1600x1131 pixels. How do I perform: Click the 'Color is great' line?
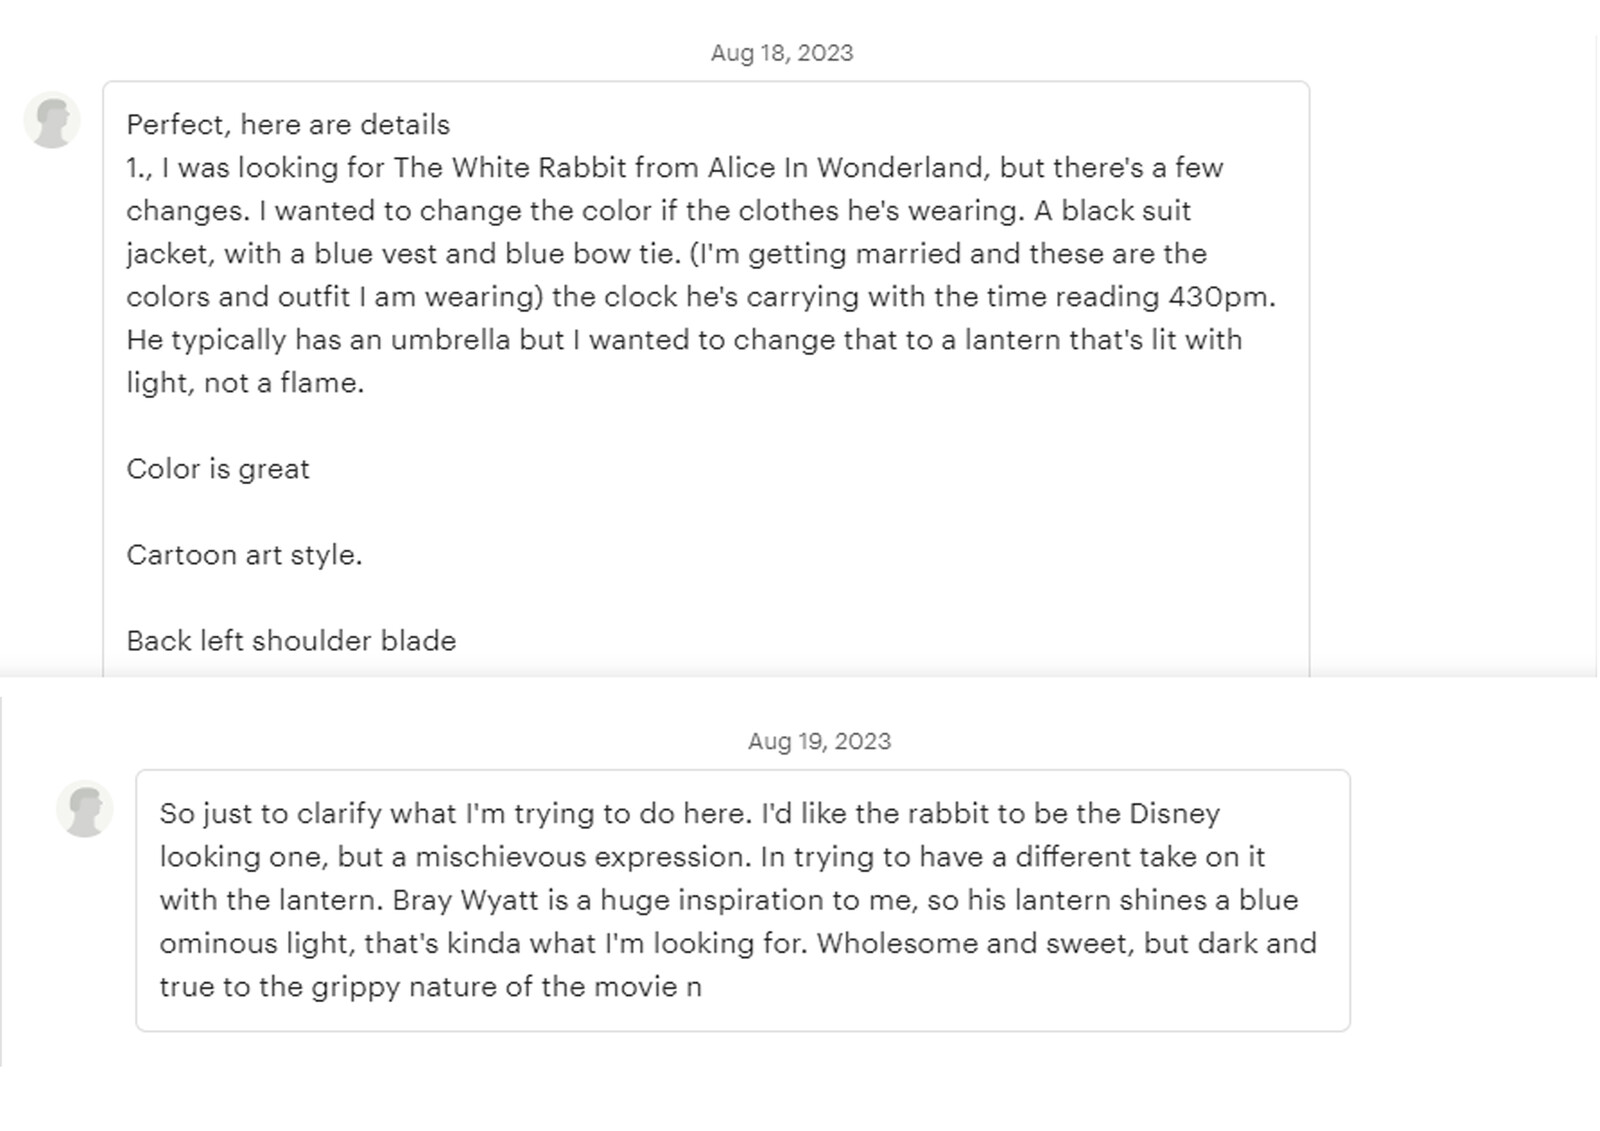[218, 469]
